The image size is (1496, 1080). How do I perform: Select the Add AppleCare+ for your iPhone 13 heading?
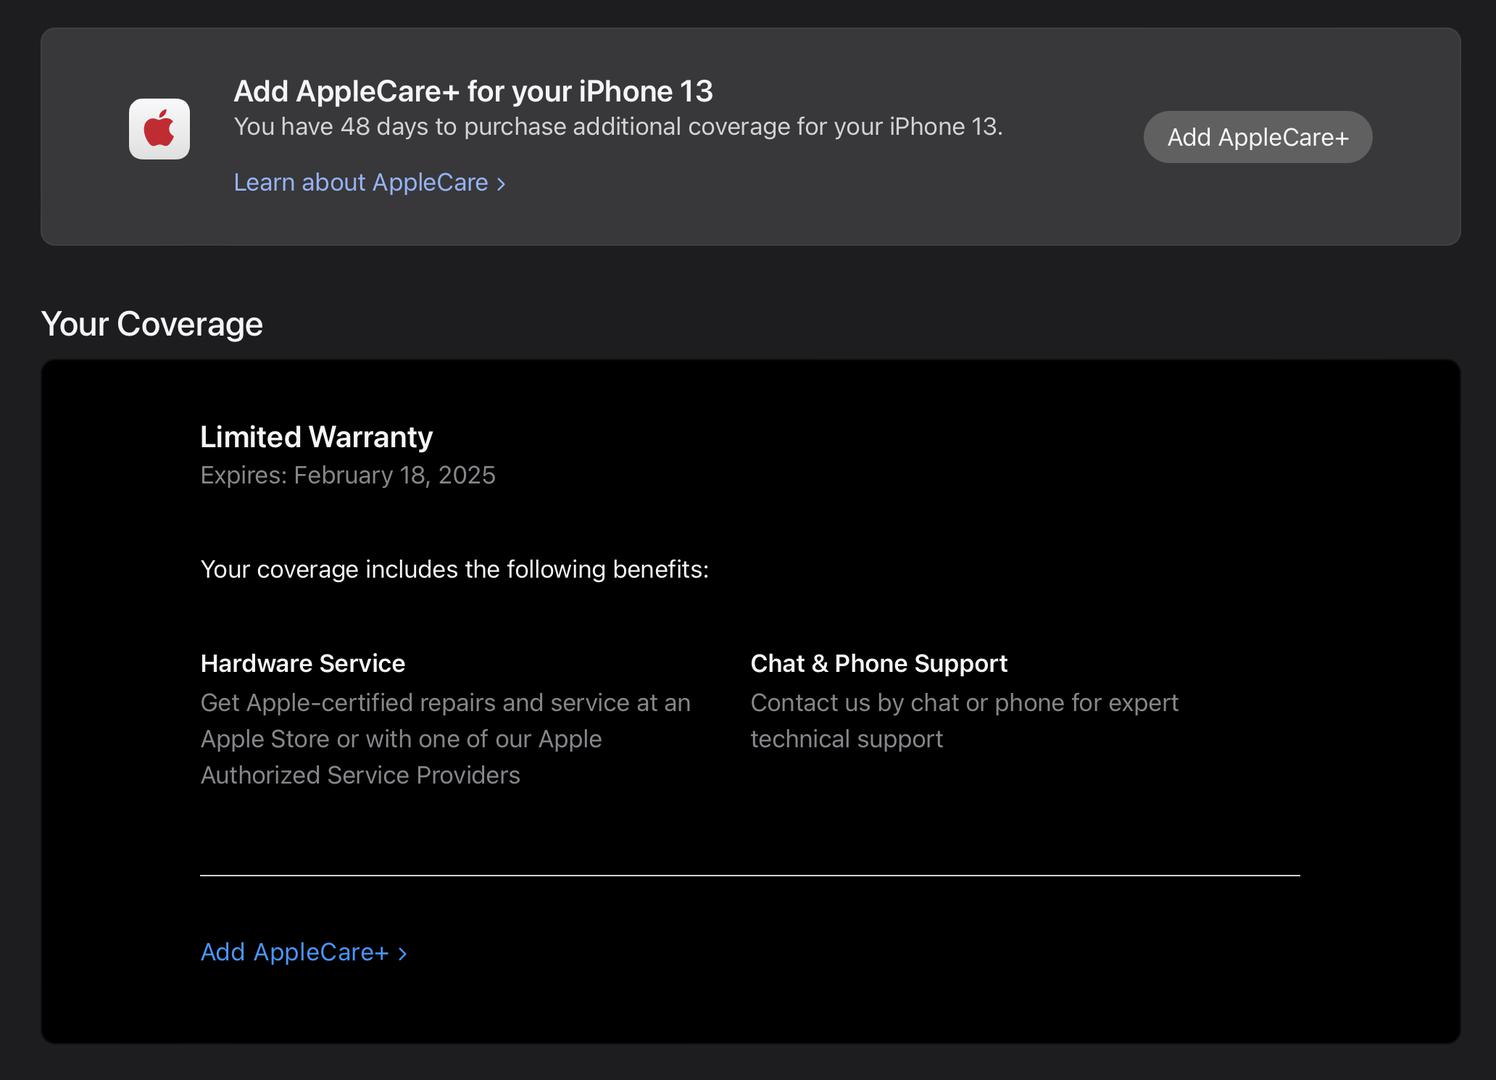pyautogui.click(x=473, y=91)
